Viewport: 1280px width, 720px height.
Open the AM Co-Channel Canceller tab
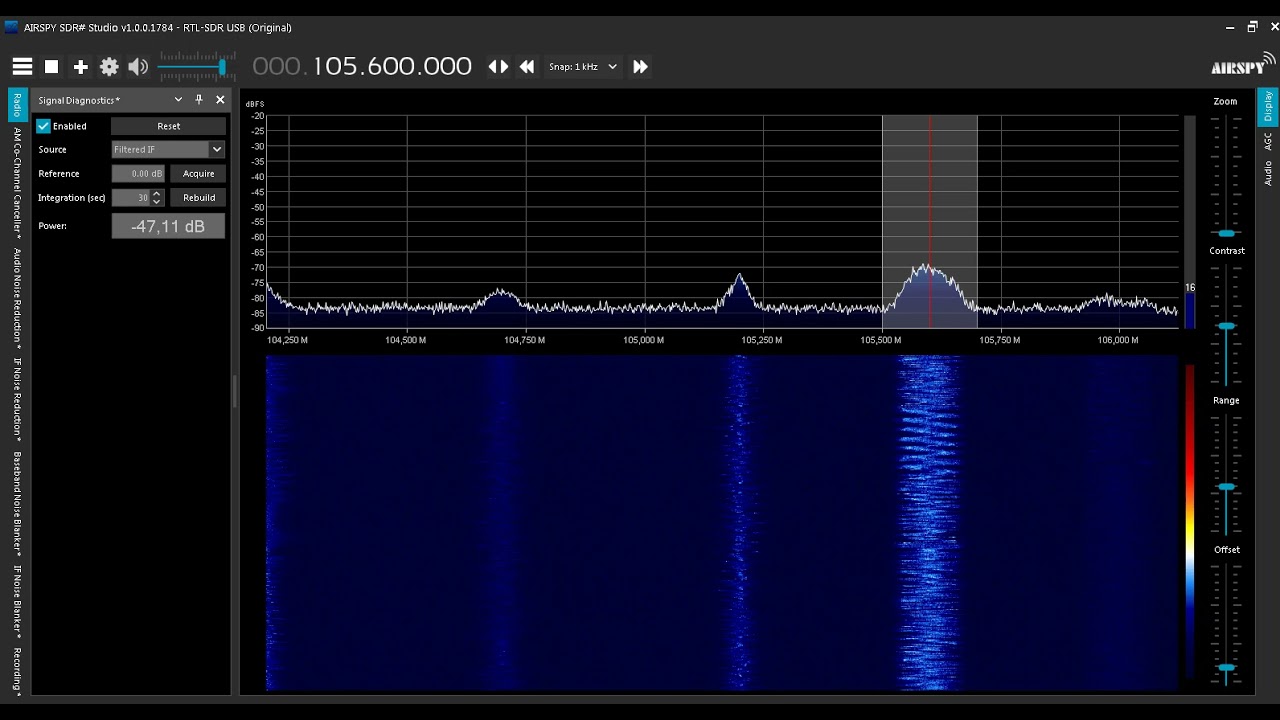click(17, 183)
